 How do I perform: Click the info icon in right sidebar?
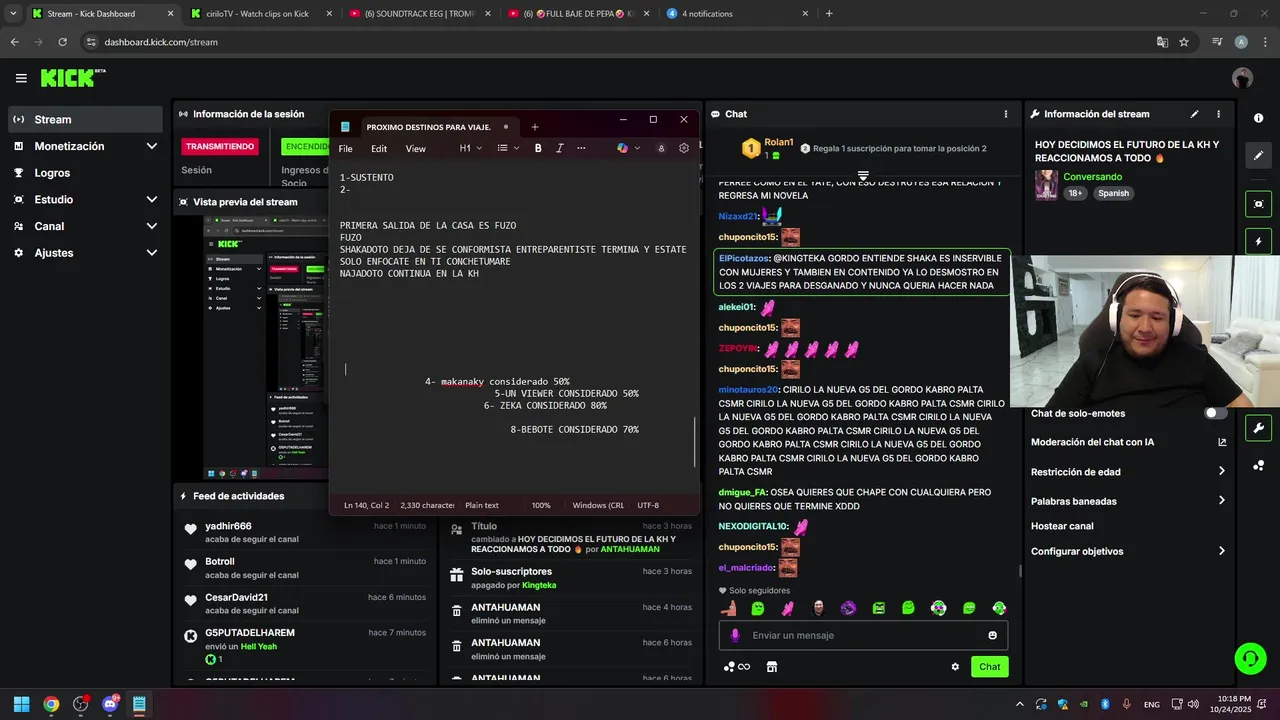1258,118
